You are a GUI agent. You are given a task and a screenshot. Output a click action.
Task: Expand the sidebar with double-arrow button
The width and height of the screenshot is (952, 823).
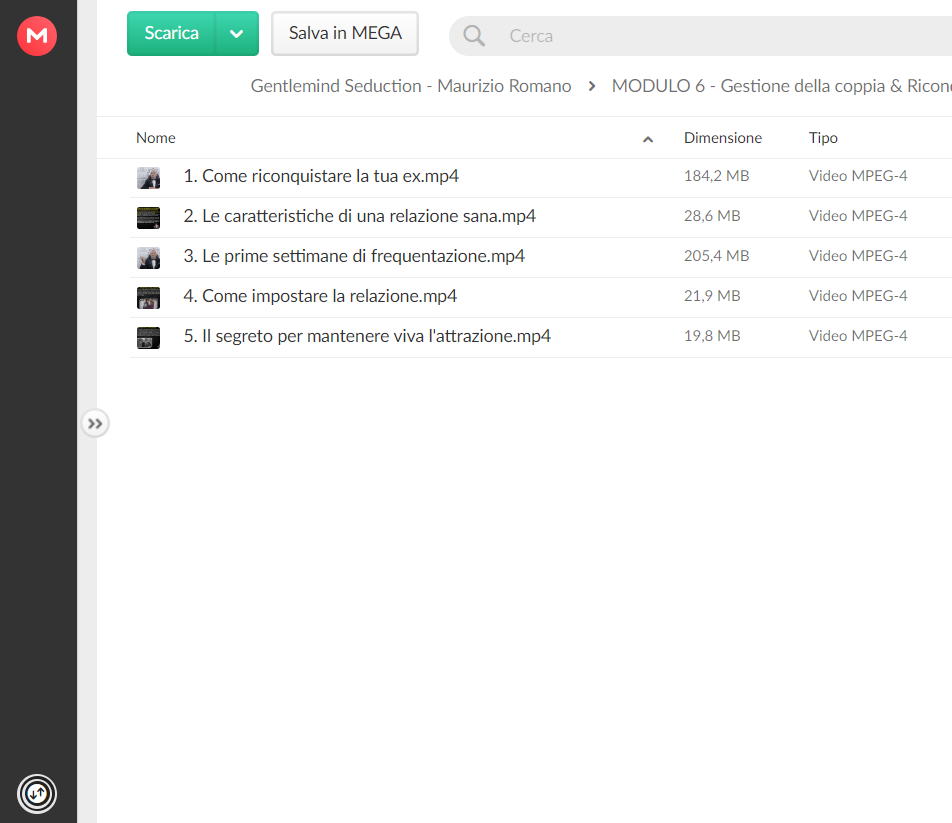[x=95, y=424]
